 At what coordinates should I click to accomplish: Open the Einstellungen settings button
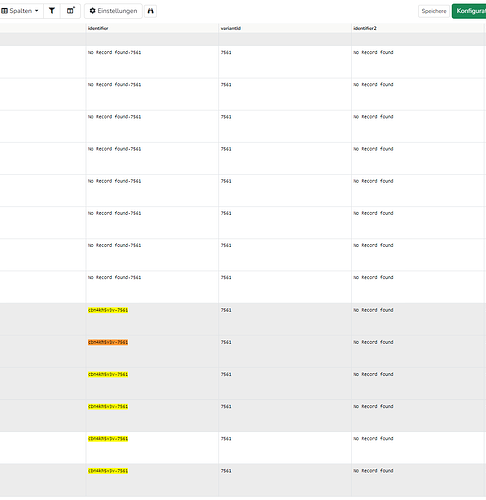point(113,11)
